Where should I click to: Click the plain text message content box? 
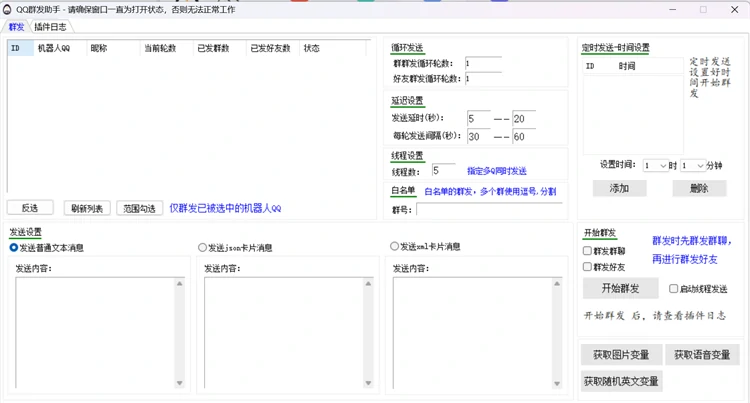click(x=100, y=333)
